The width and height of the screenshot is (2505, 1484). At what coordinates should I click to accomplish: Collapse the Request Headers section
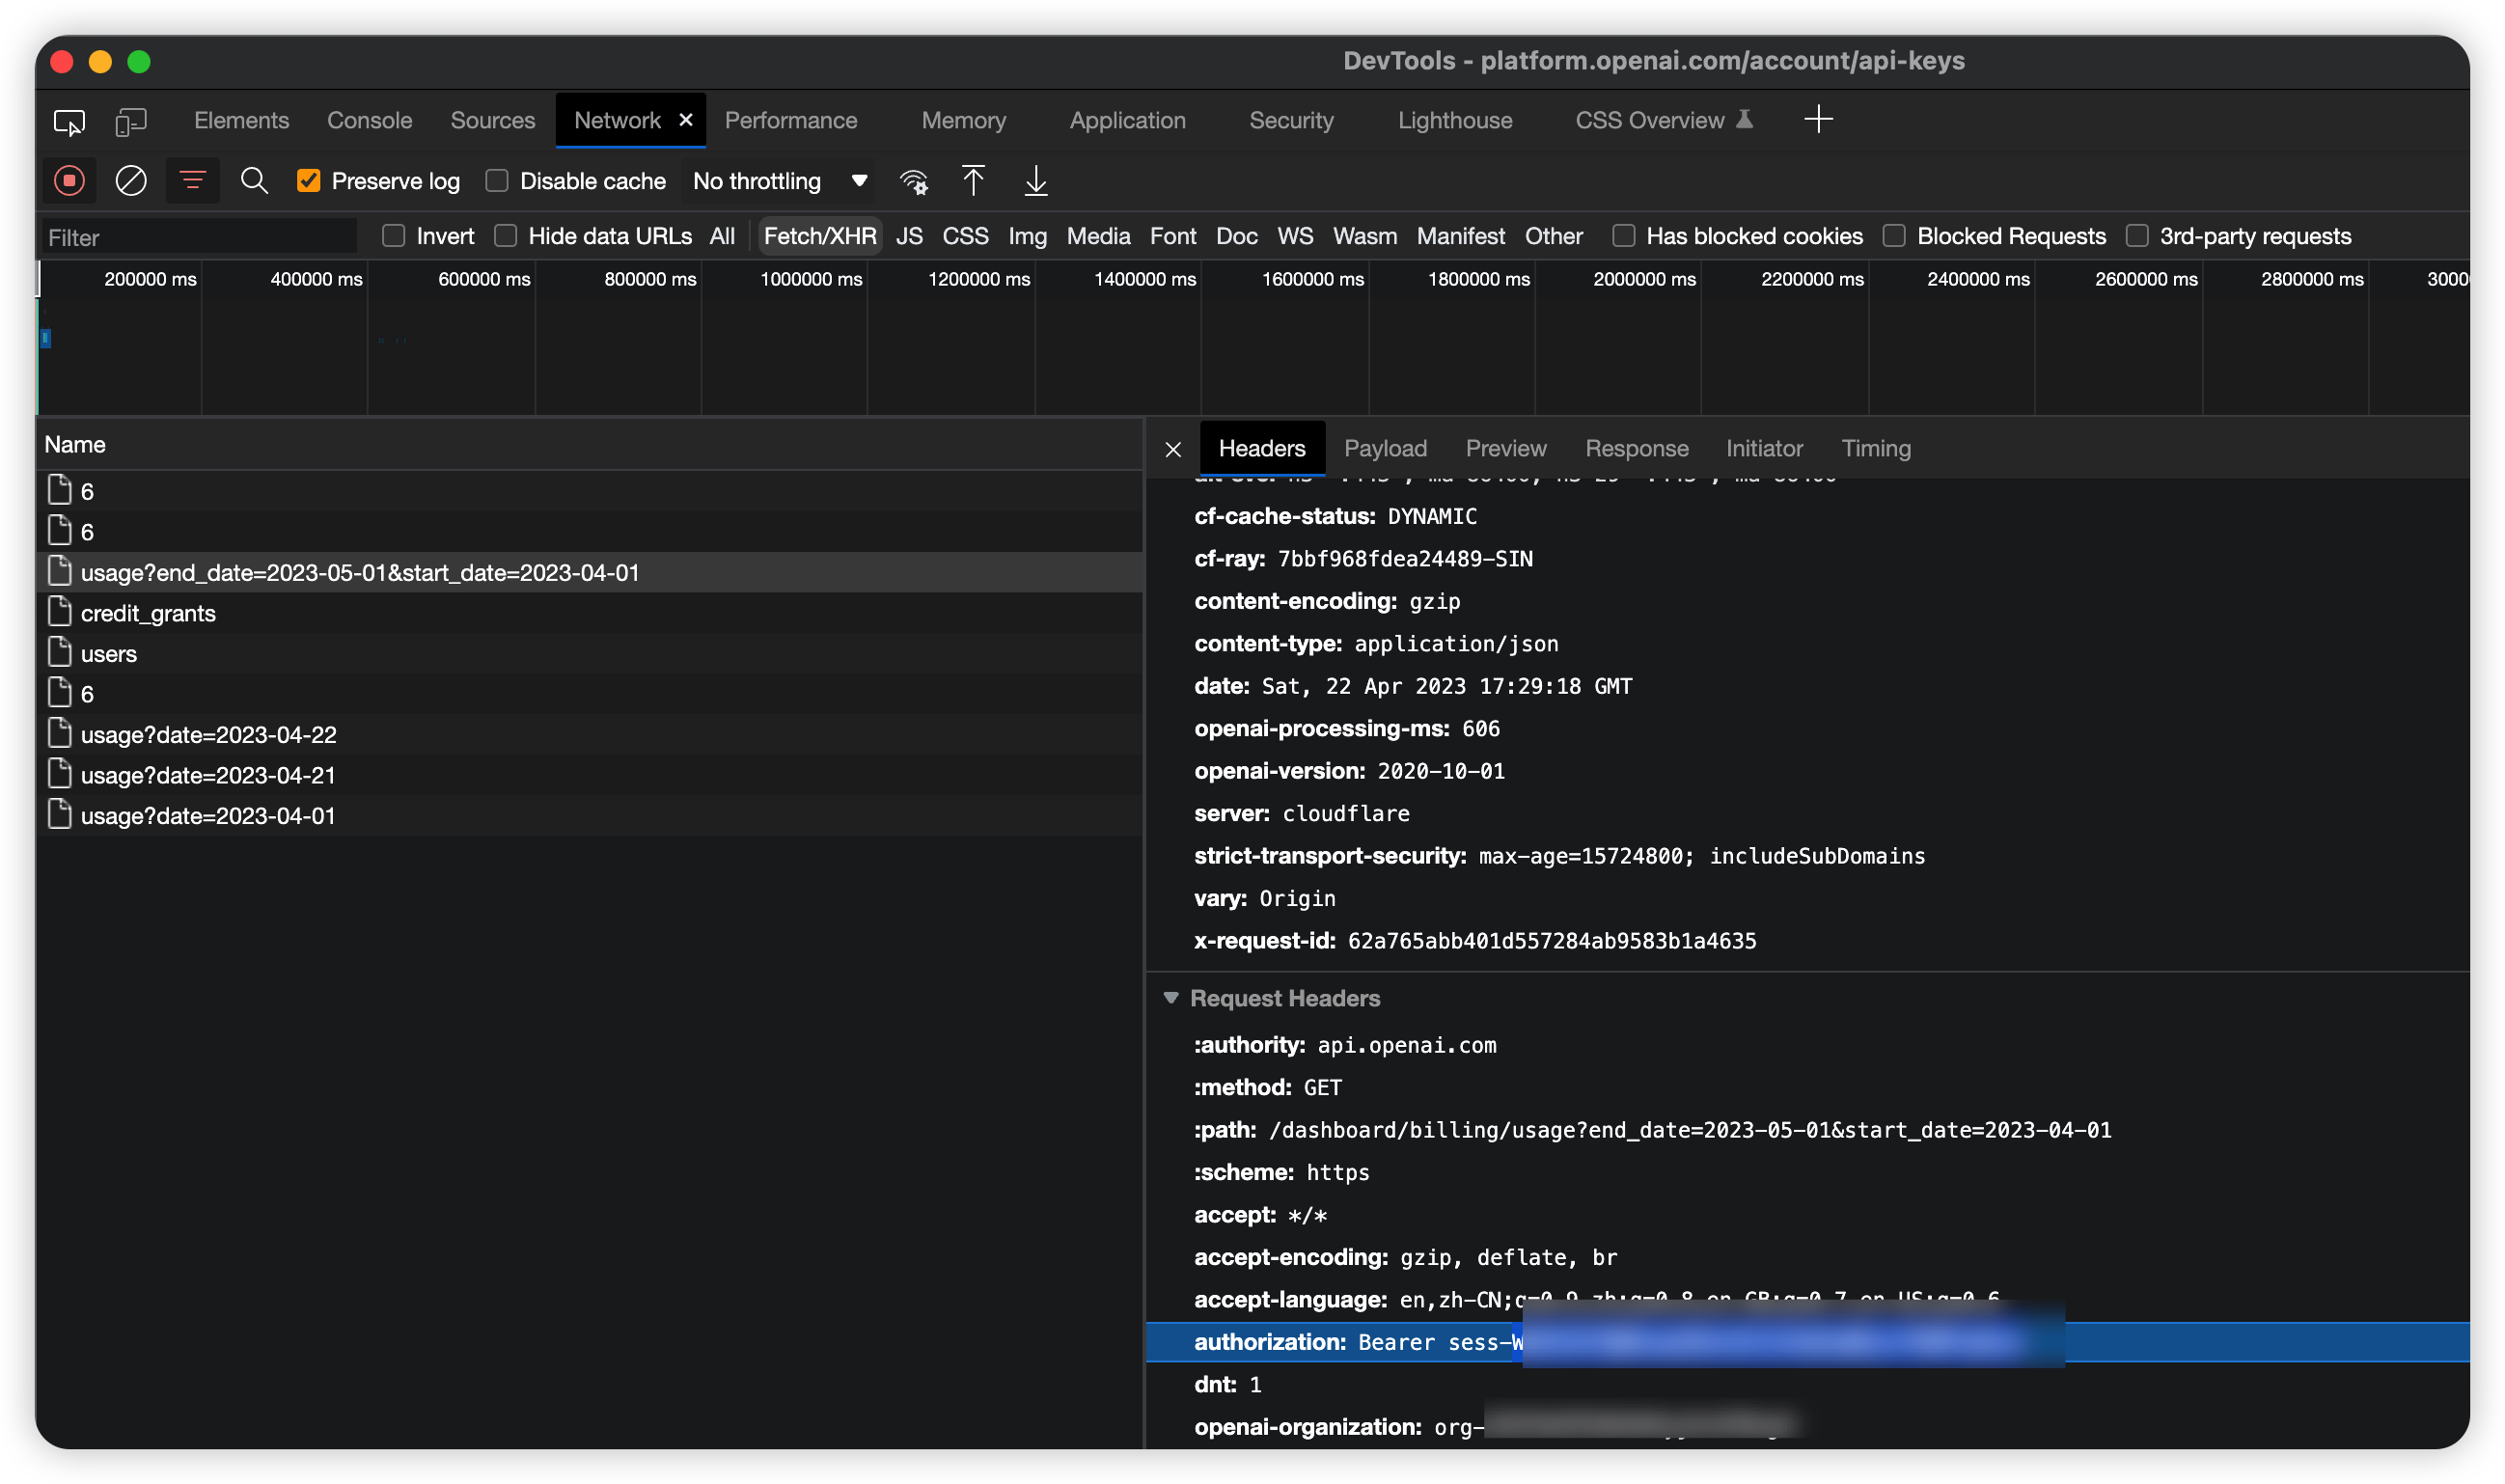1171,998
